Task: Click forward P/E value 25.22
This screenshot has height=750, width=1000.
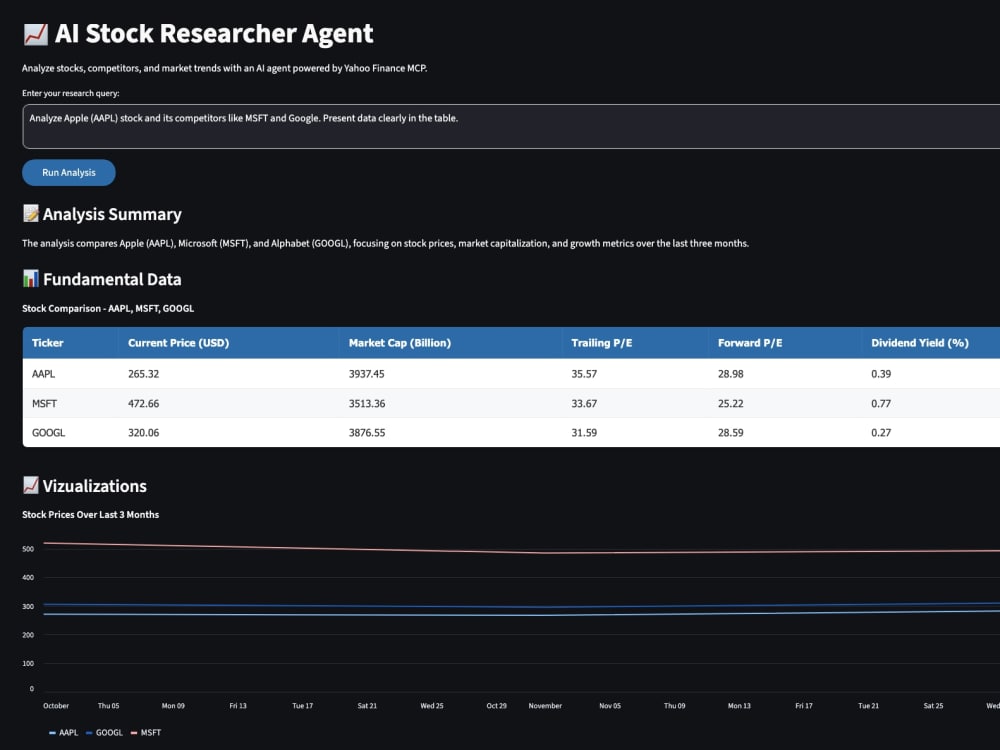Action: click(731, 403)
